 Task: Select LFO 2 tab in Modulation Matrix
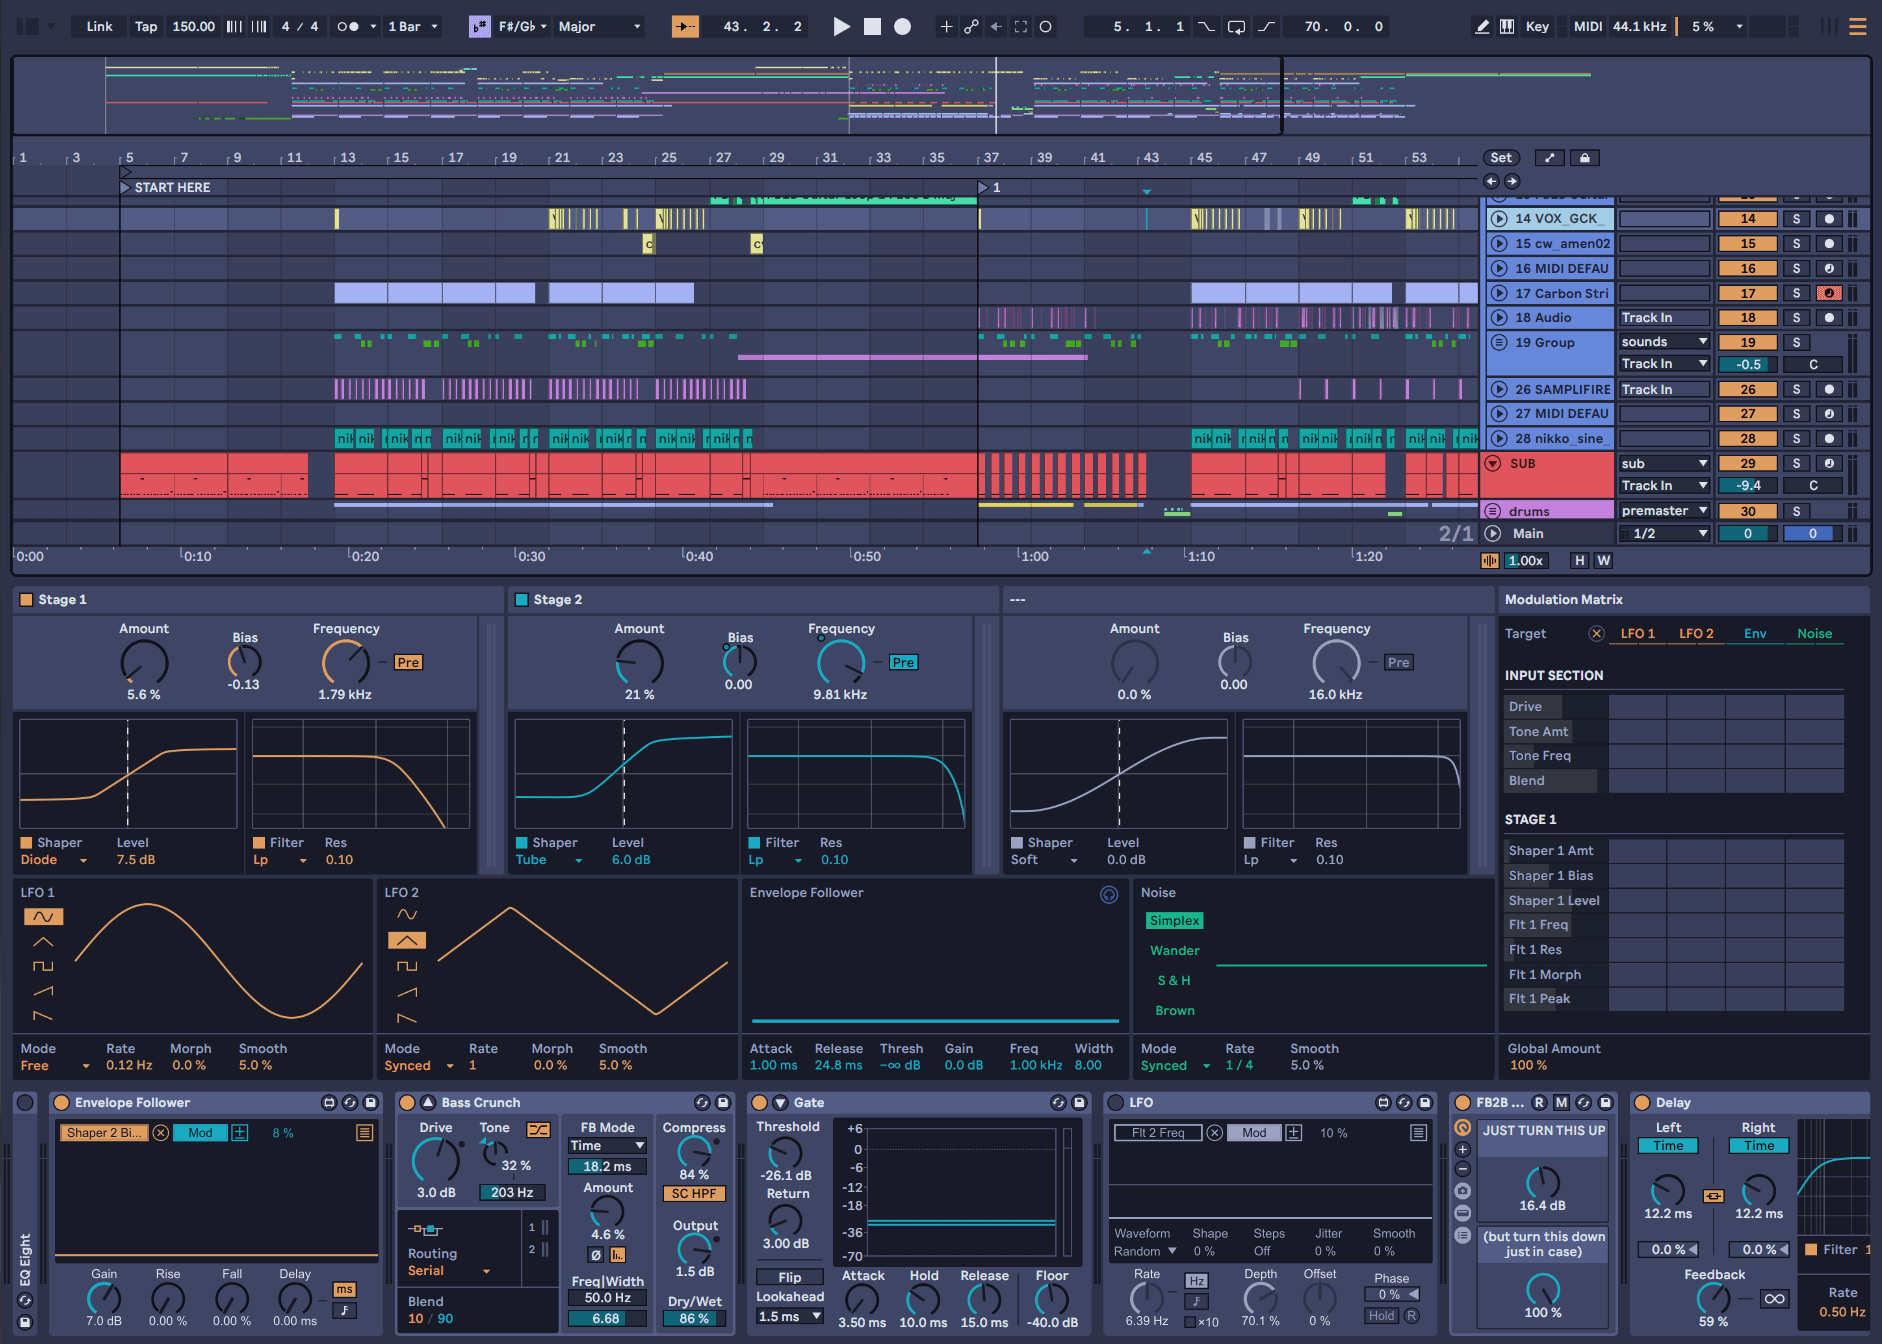(x=1696, y=634)
